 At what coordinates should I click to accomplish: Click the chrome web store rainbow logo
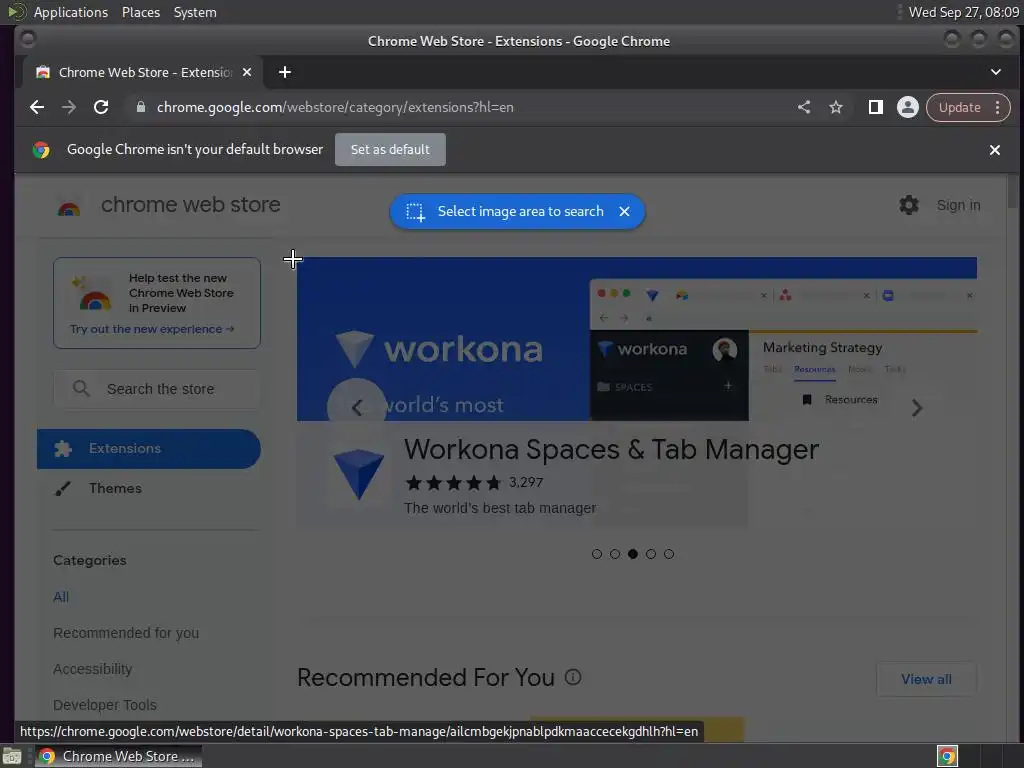(69, 208)
